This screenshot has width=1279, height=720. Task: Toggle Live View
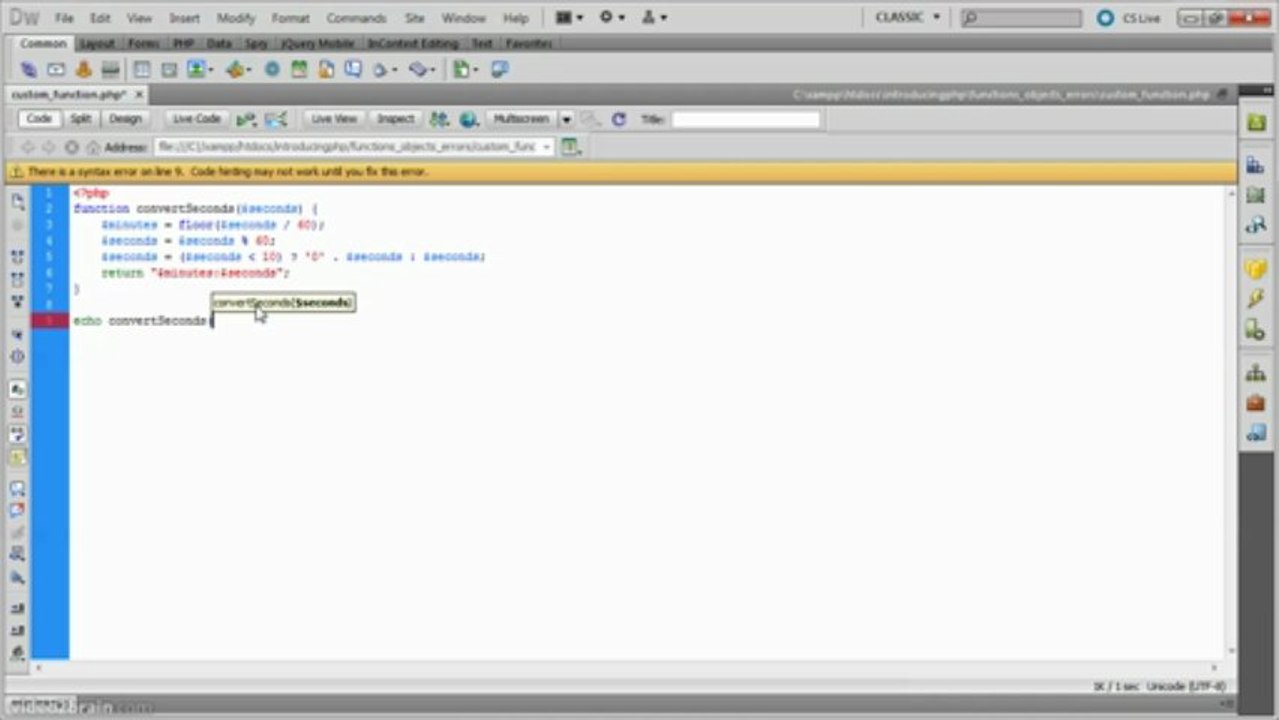pos(334,119)
